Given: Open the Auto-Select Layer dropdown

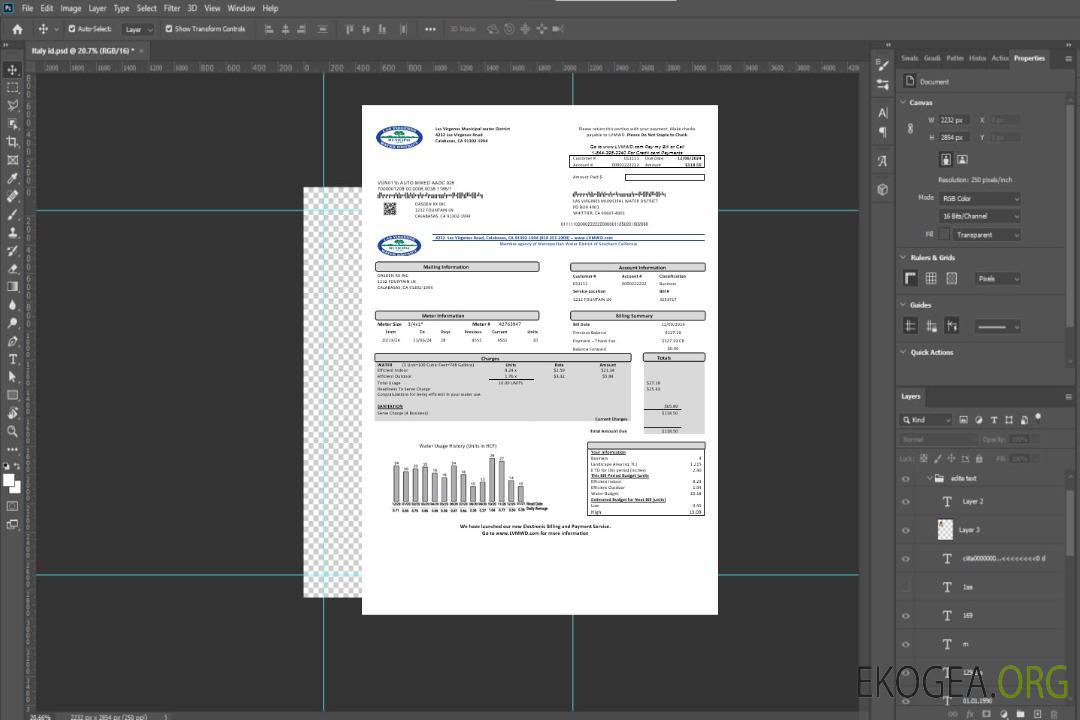Looking at the screenshot, I should coord(138,29).
